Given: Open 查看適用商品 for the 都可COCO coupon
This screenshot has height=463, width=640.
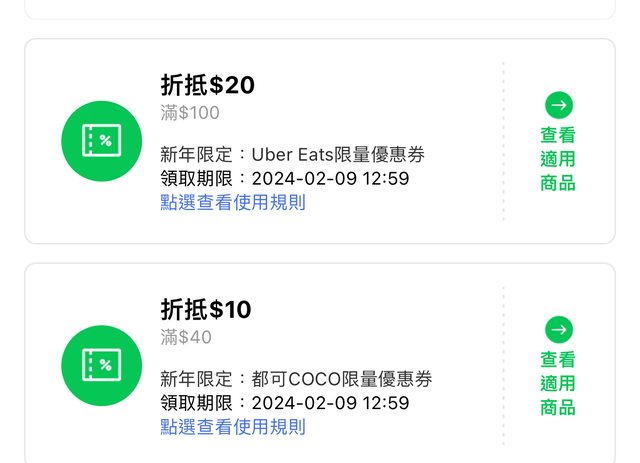Looking at the screenshot, I should pos(558,383).
